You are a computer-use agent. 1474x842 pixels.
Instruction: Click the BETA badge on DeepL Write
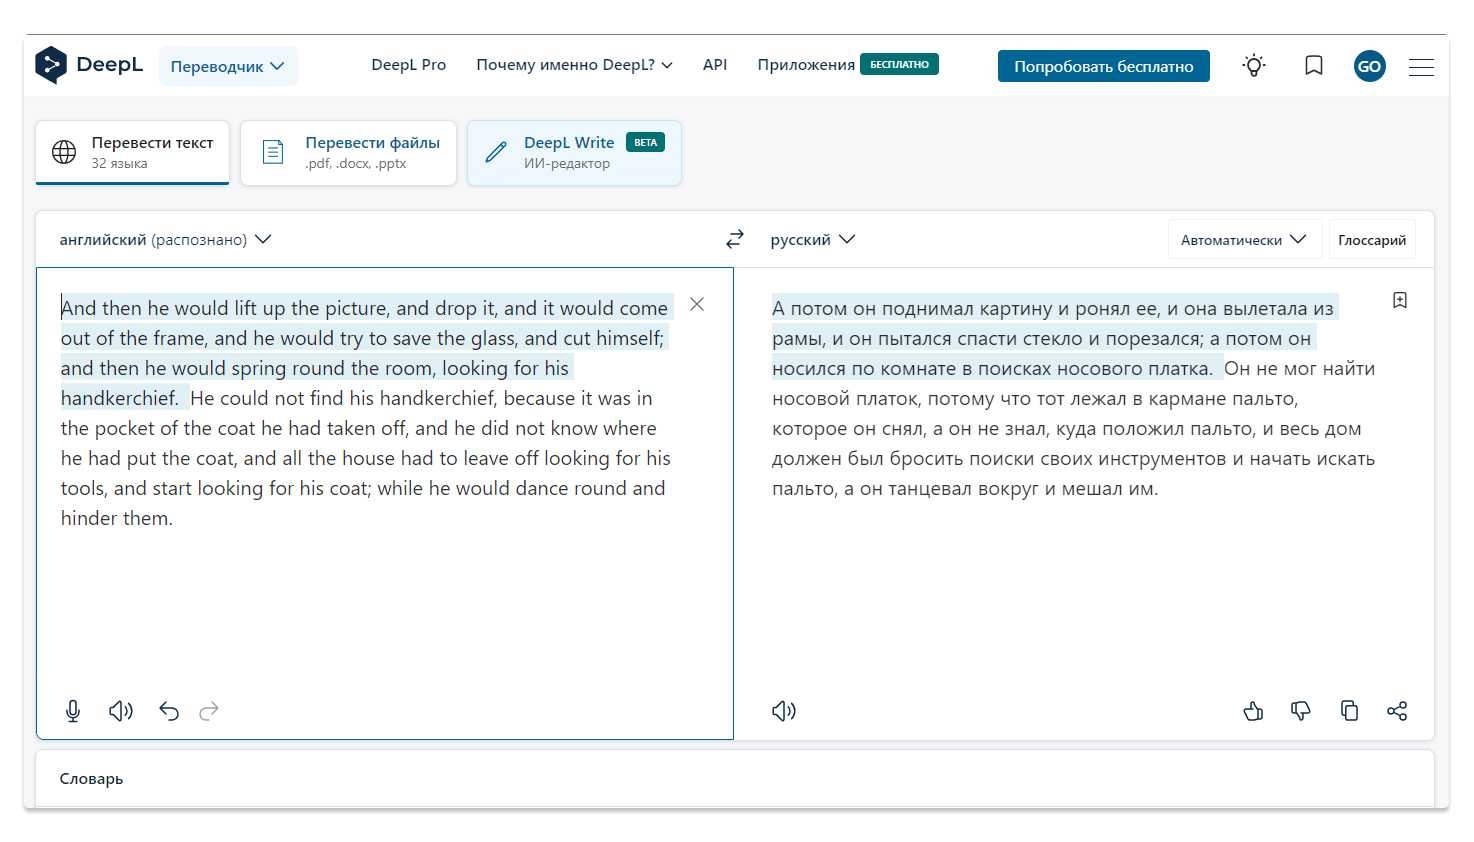click(x=645, y=142)
